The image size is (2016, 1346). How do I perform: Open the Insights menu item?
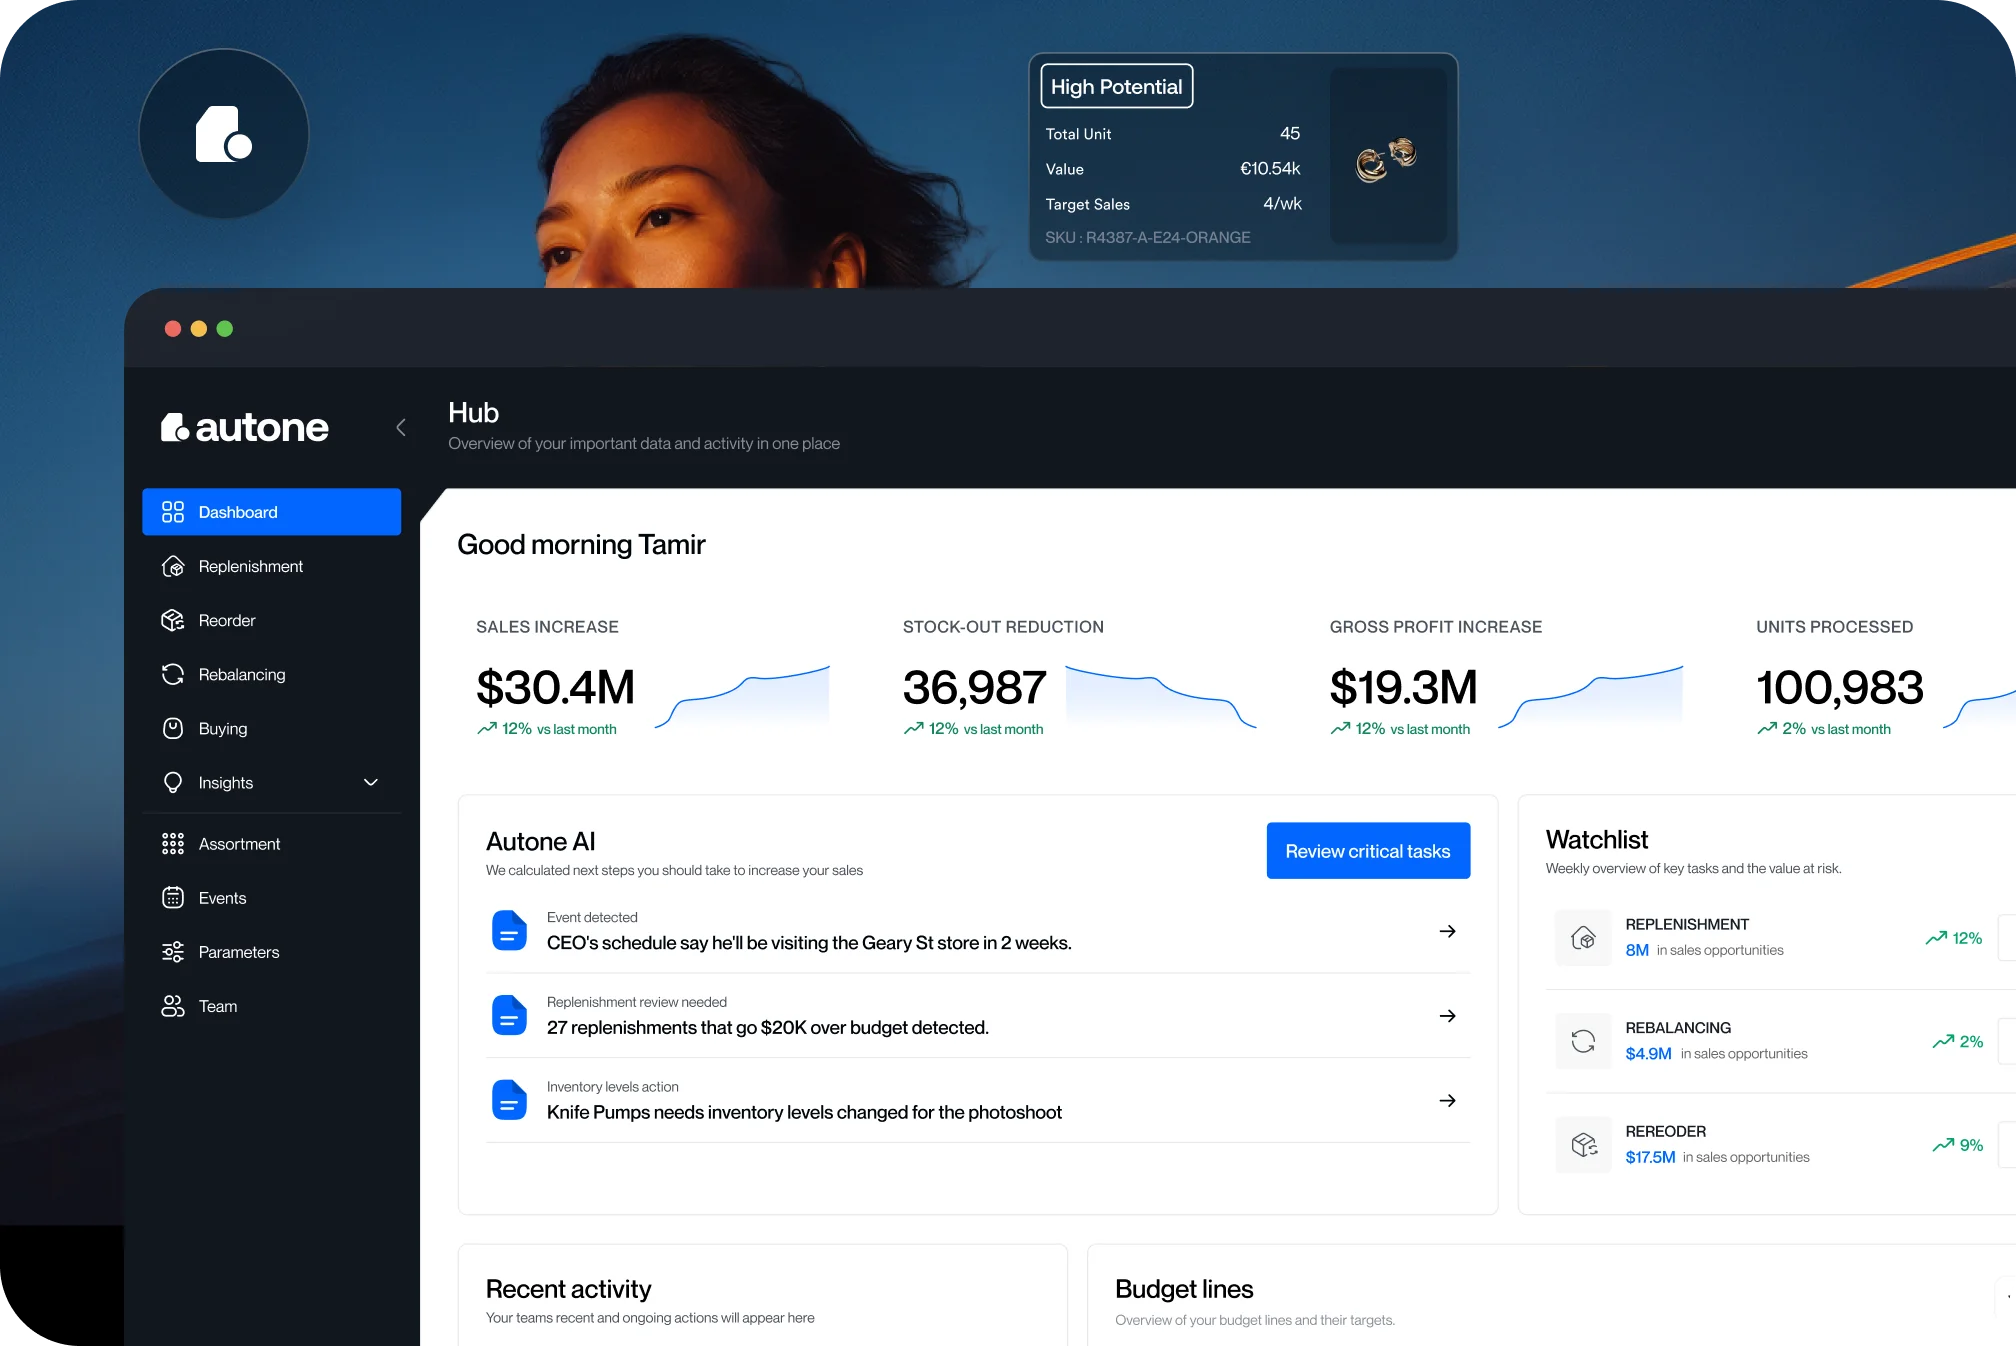click(226, 782)
